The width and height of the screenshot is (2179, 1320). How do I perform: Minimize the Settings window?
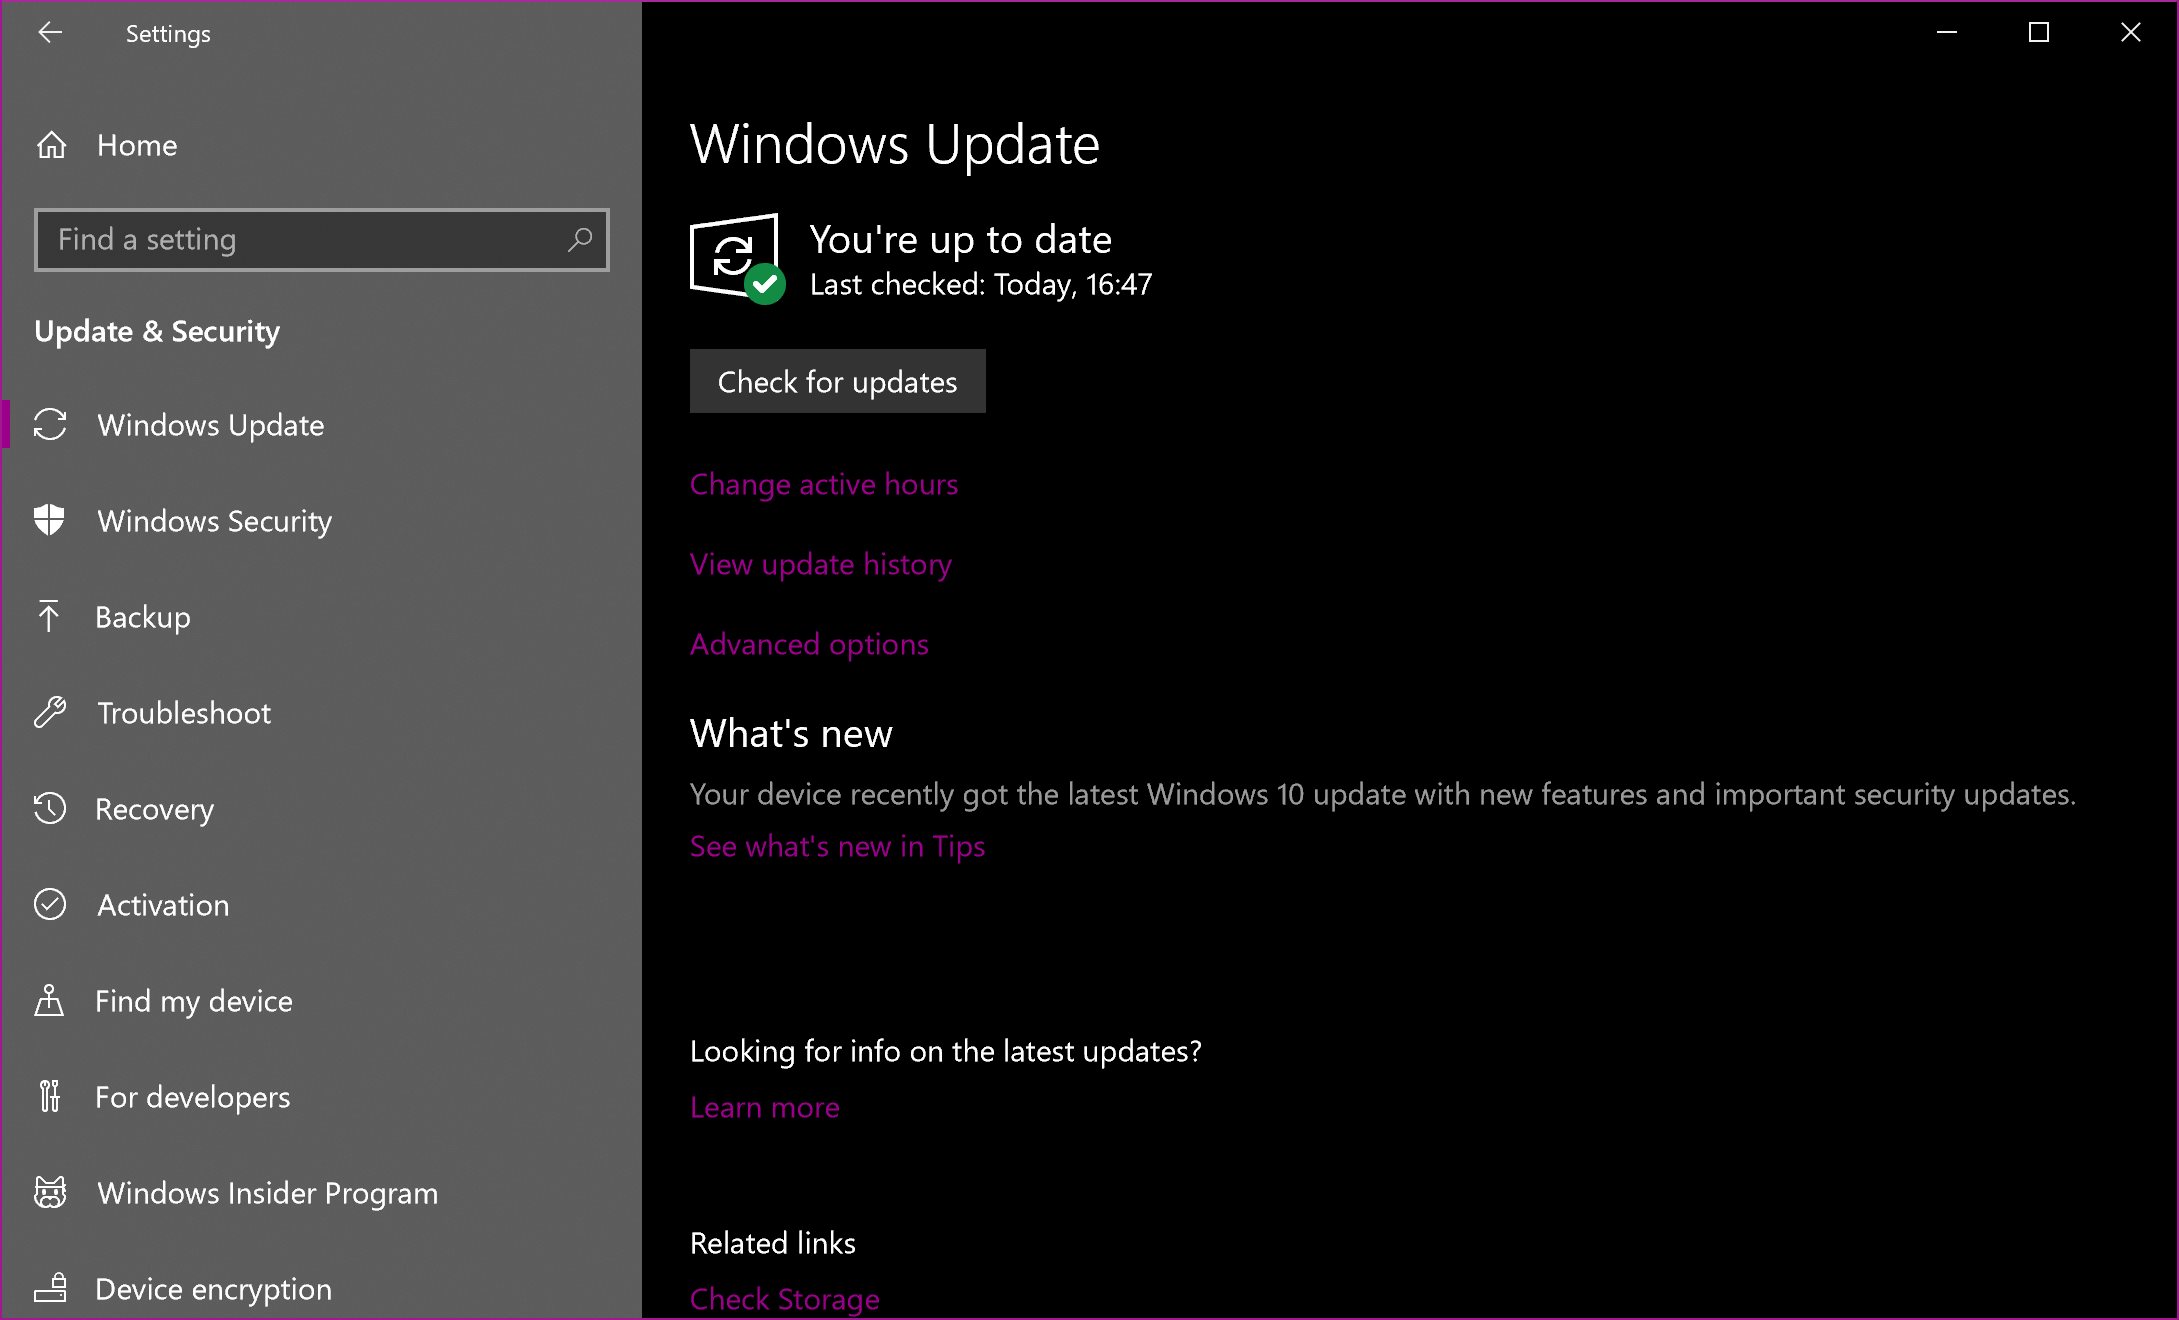point(1947,33)
